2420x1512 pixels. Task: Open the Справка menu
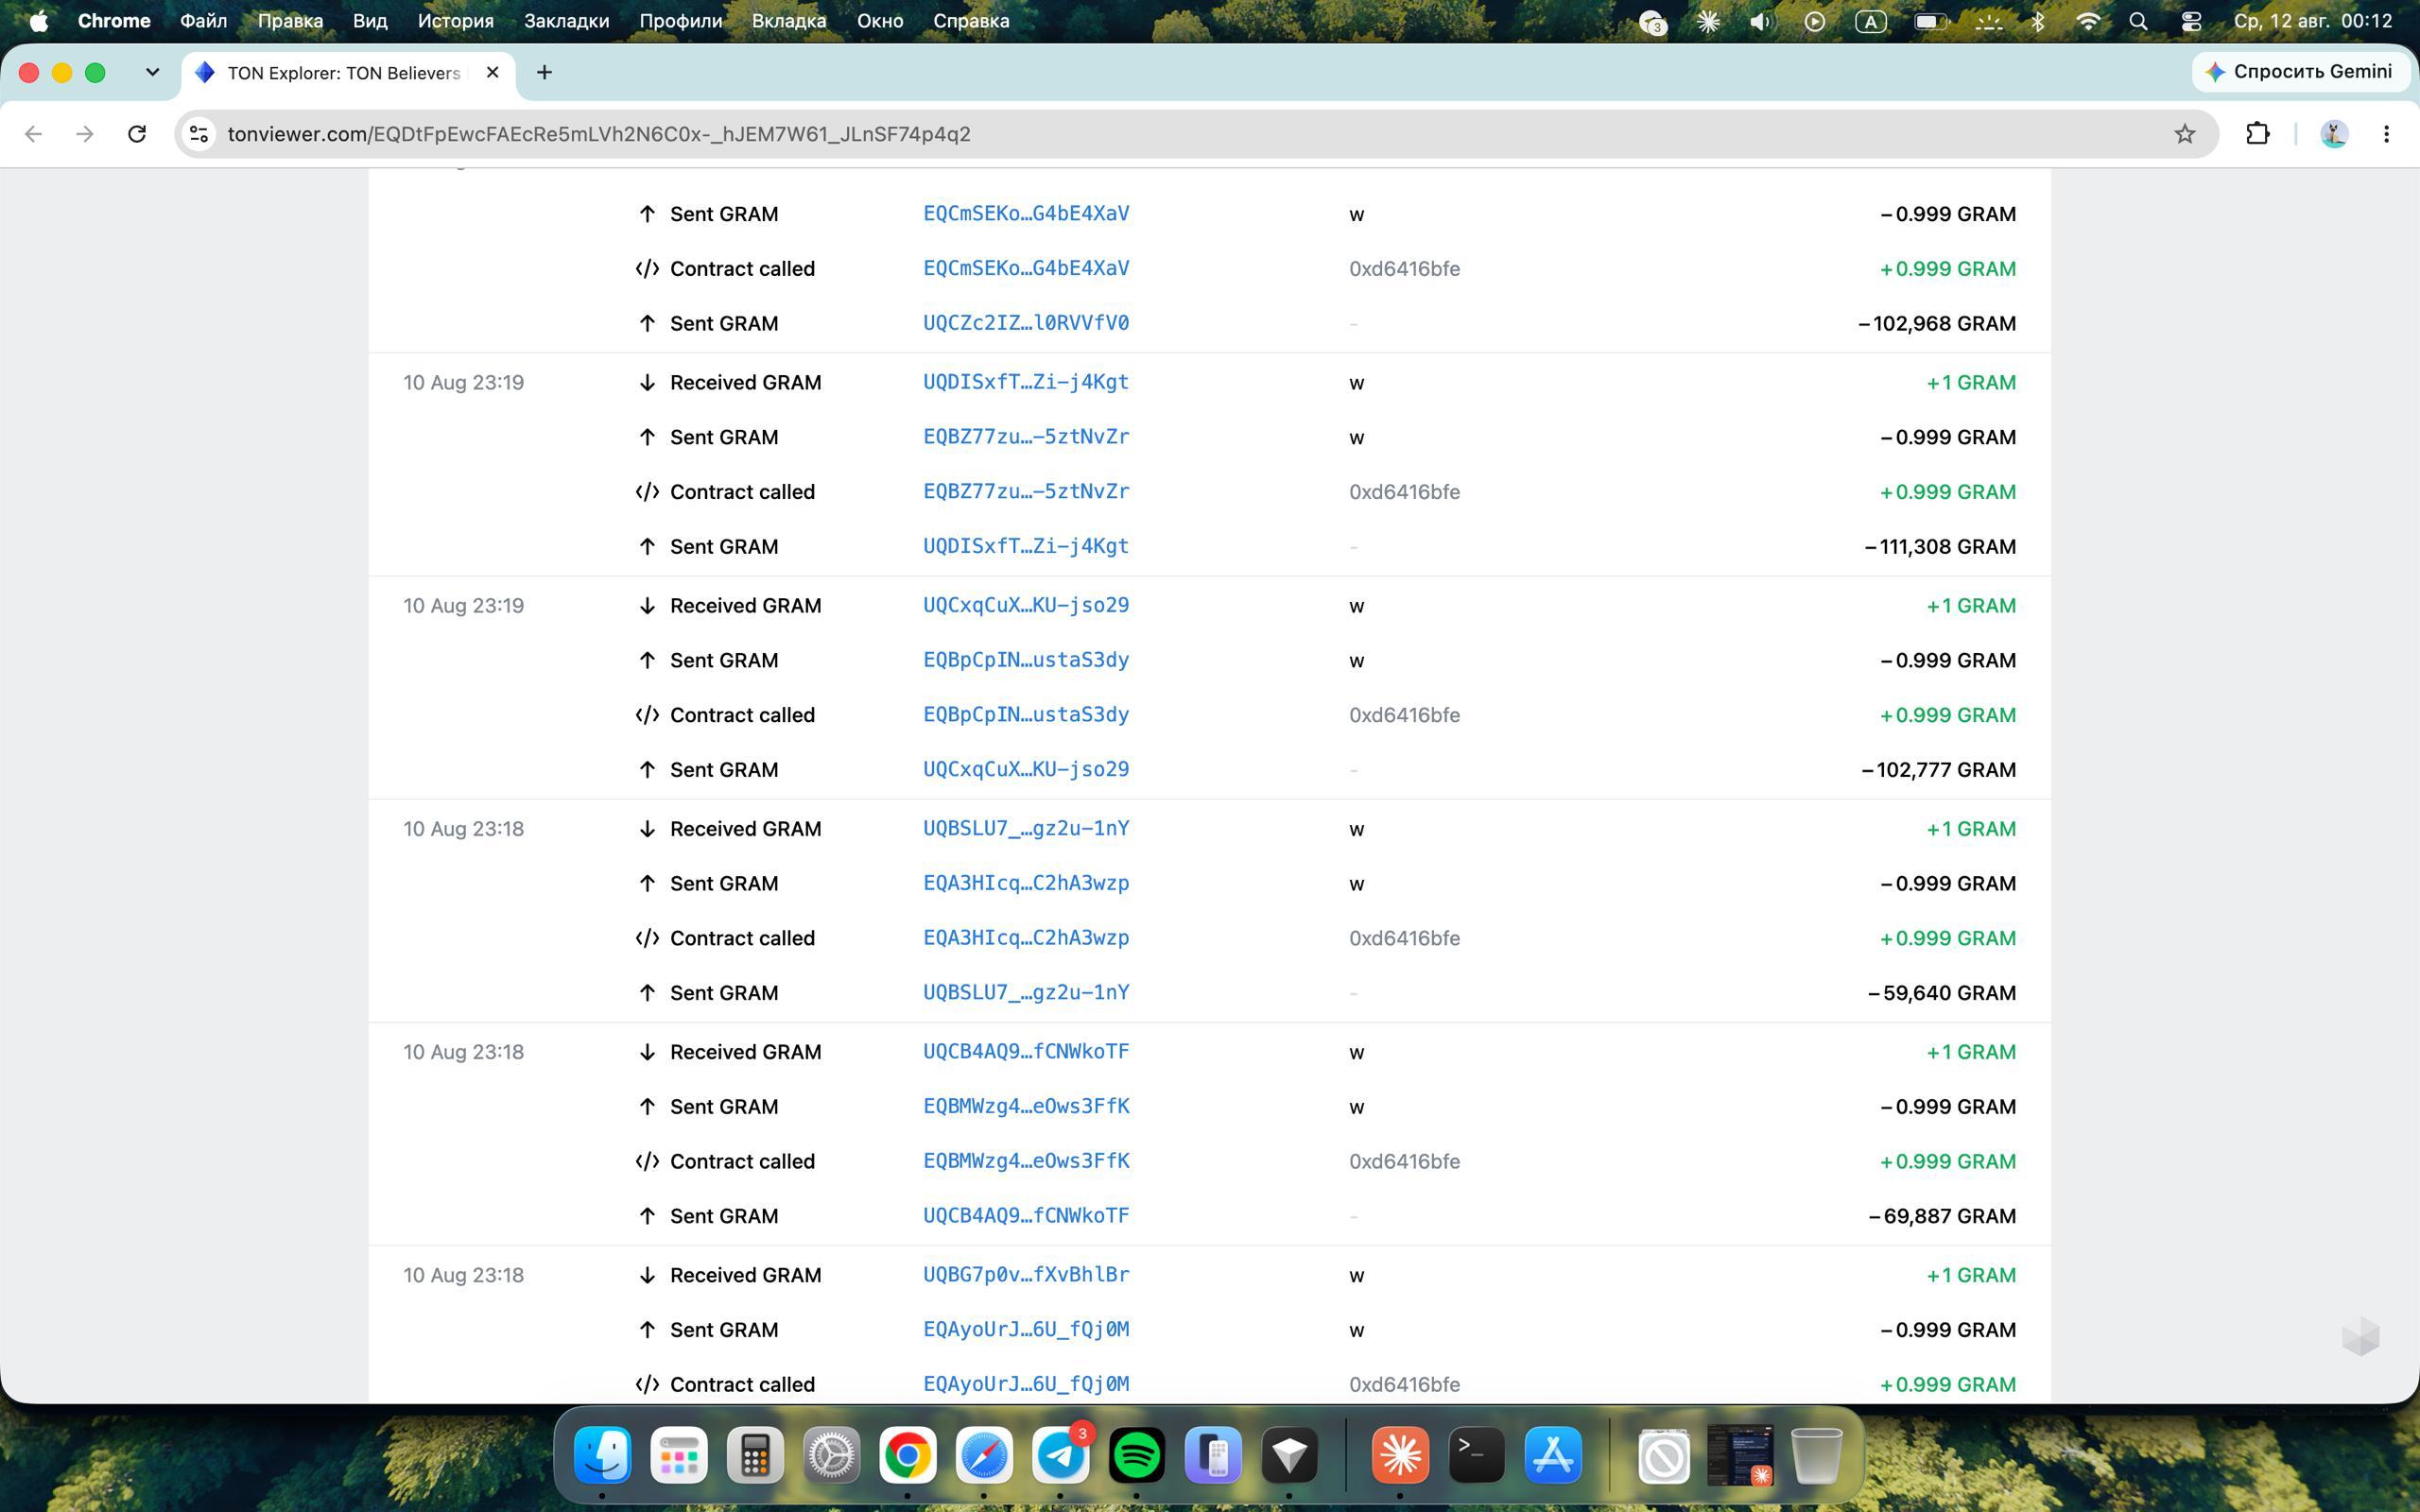971,21
